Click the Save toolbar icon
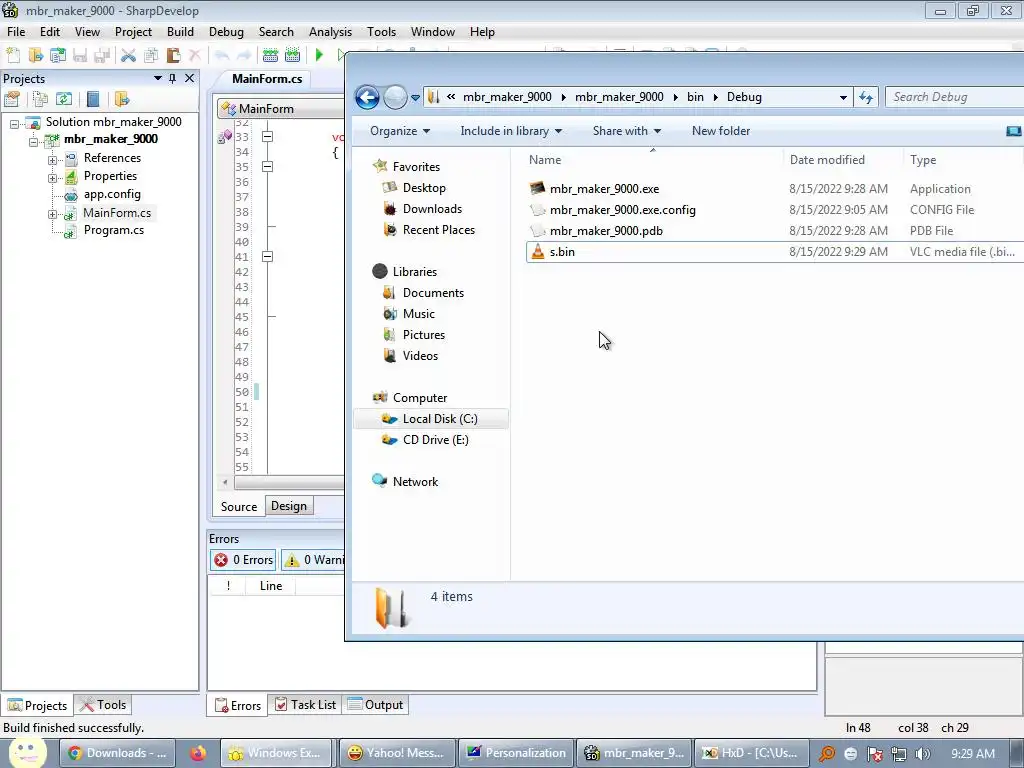This screenshot has width=1024, height=768. point(80,56)
